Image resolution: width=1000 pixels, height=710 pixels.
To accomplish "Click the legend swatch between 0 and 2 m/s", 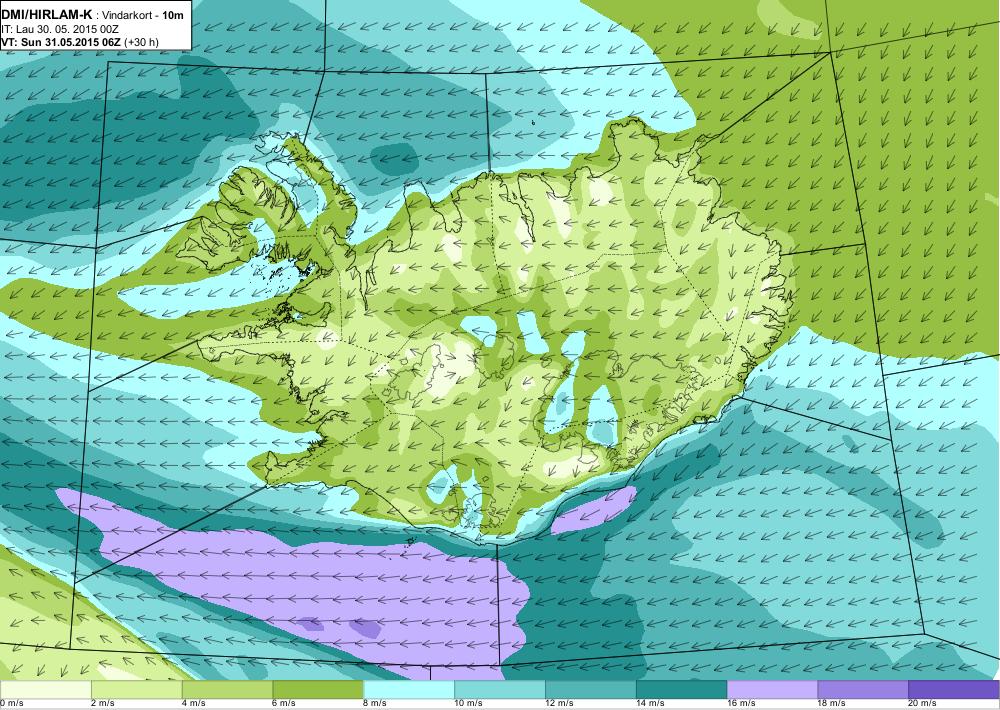I will (x=45, y=690).
